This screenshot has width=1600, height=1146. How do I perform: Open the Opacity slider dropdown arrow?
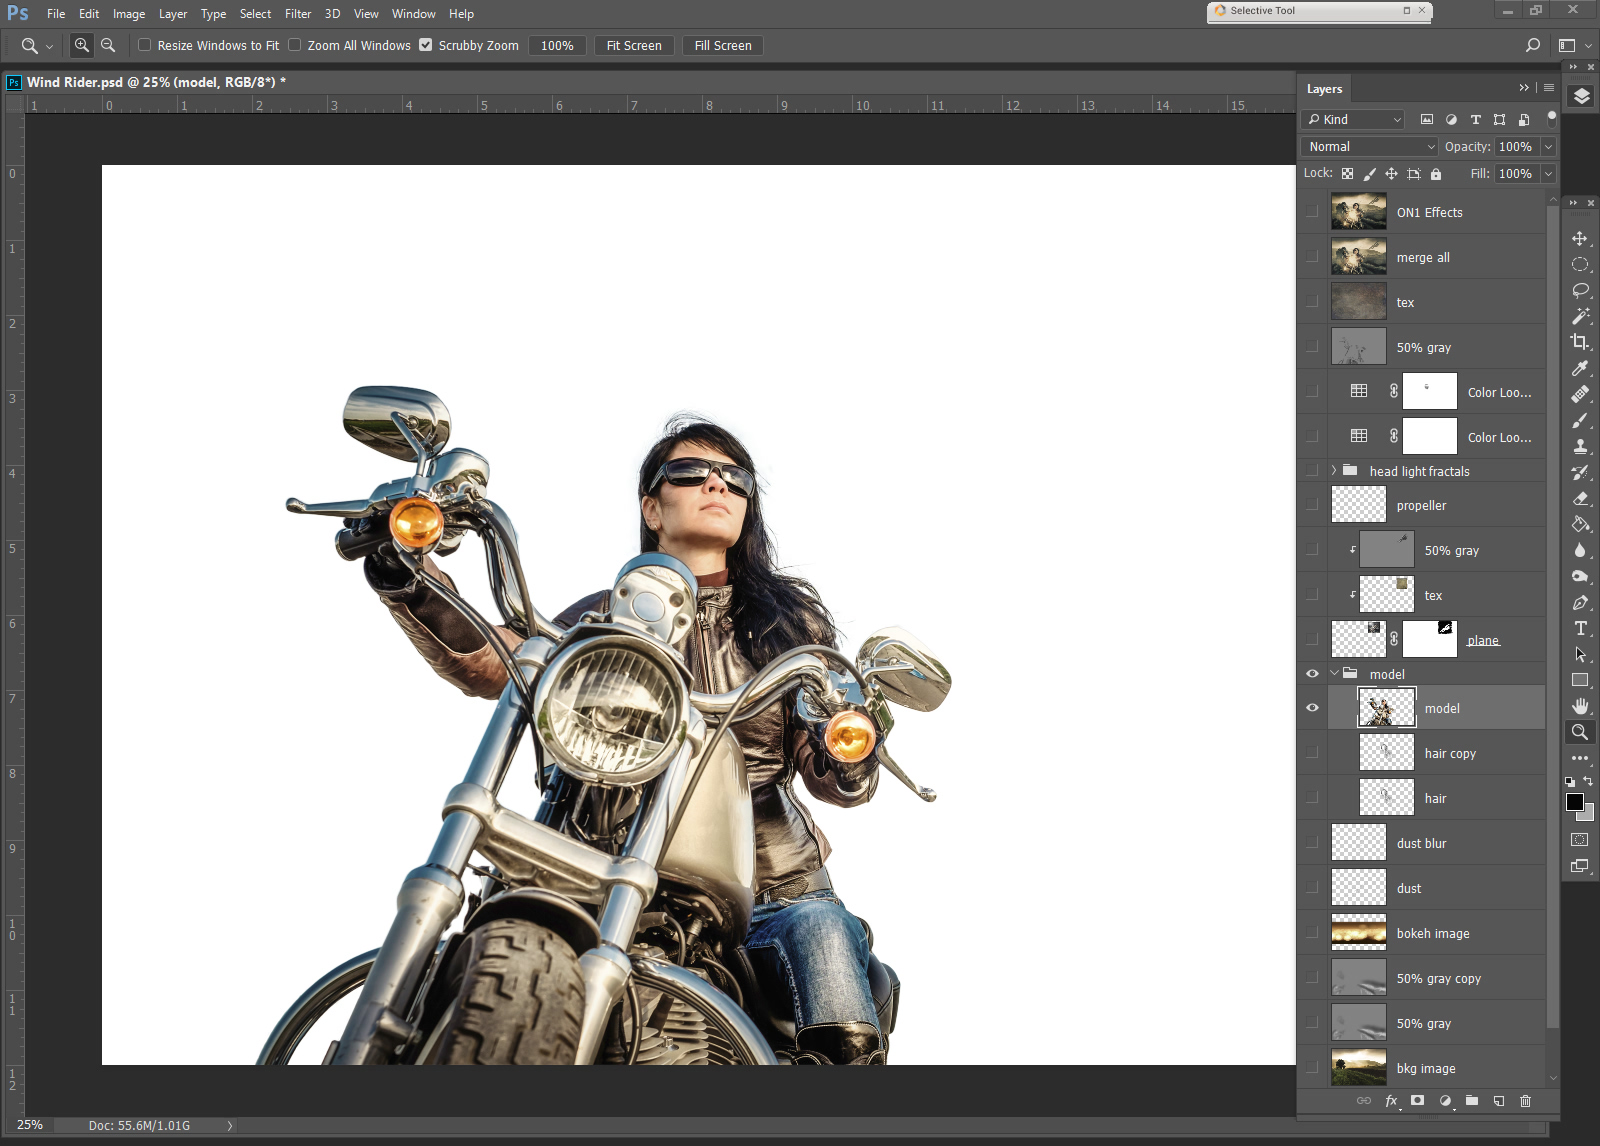point(1548,147)
